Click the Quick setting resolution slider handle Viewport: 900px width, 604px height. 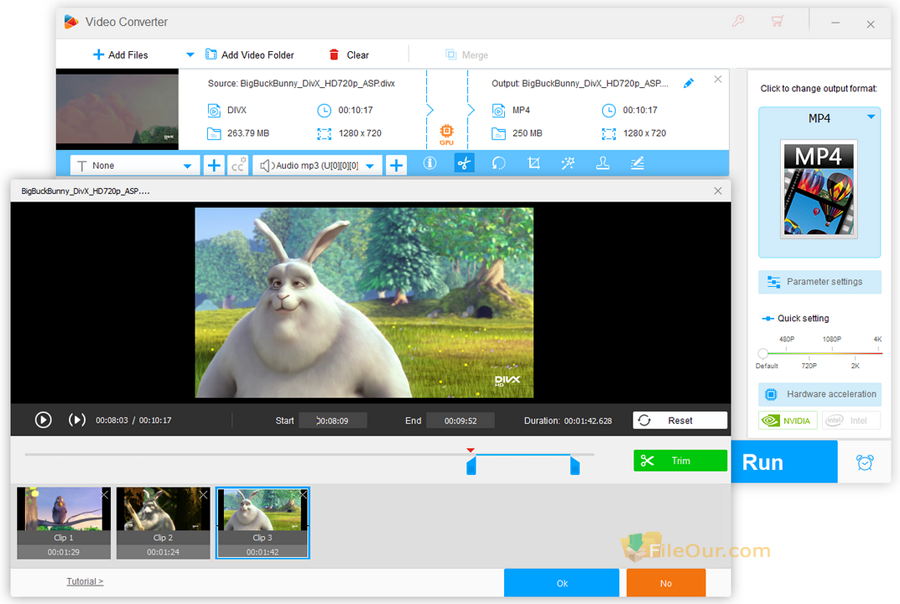tap(763, 354)
